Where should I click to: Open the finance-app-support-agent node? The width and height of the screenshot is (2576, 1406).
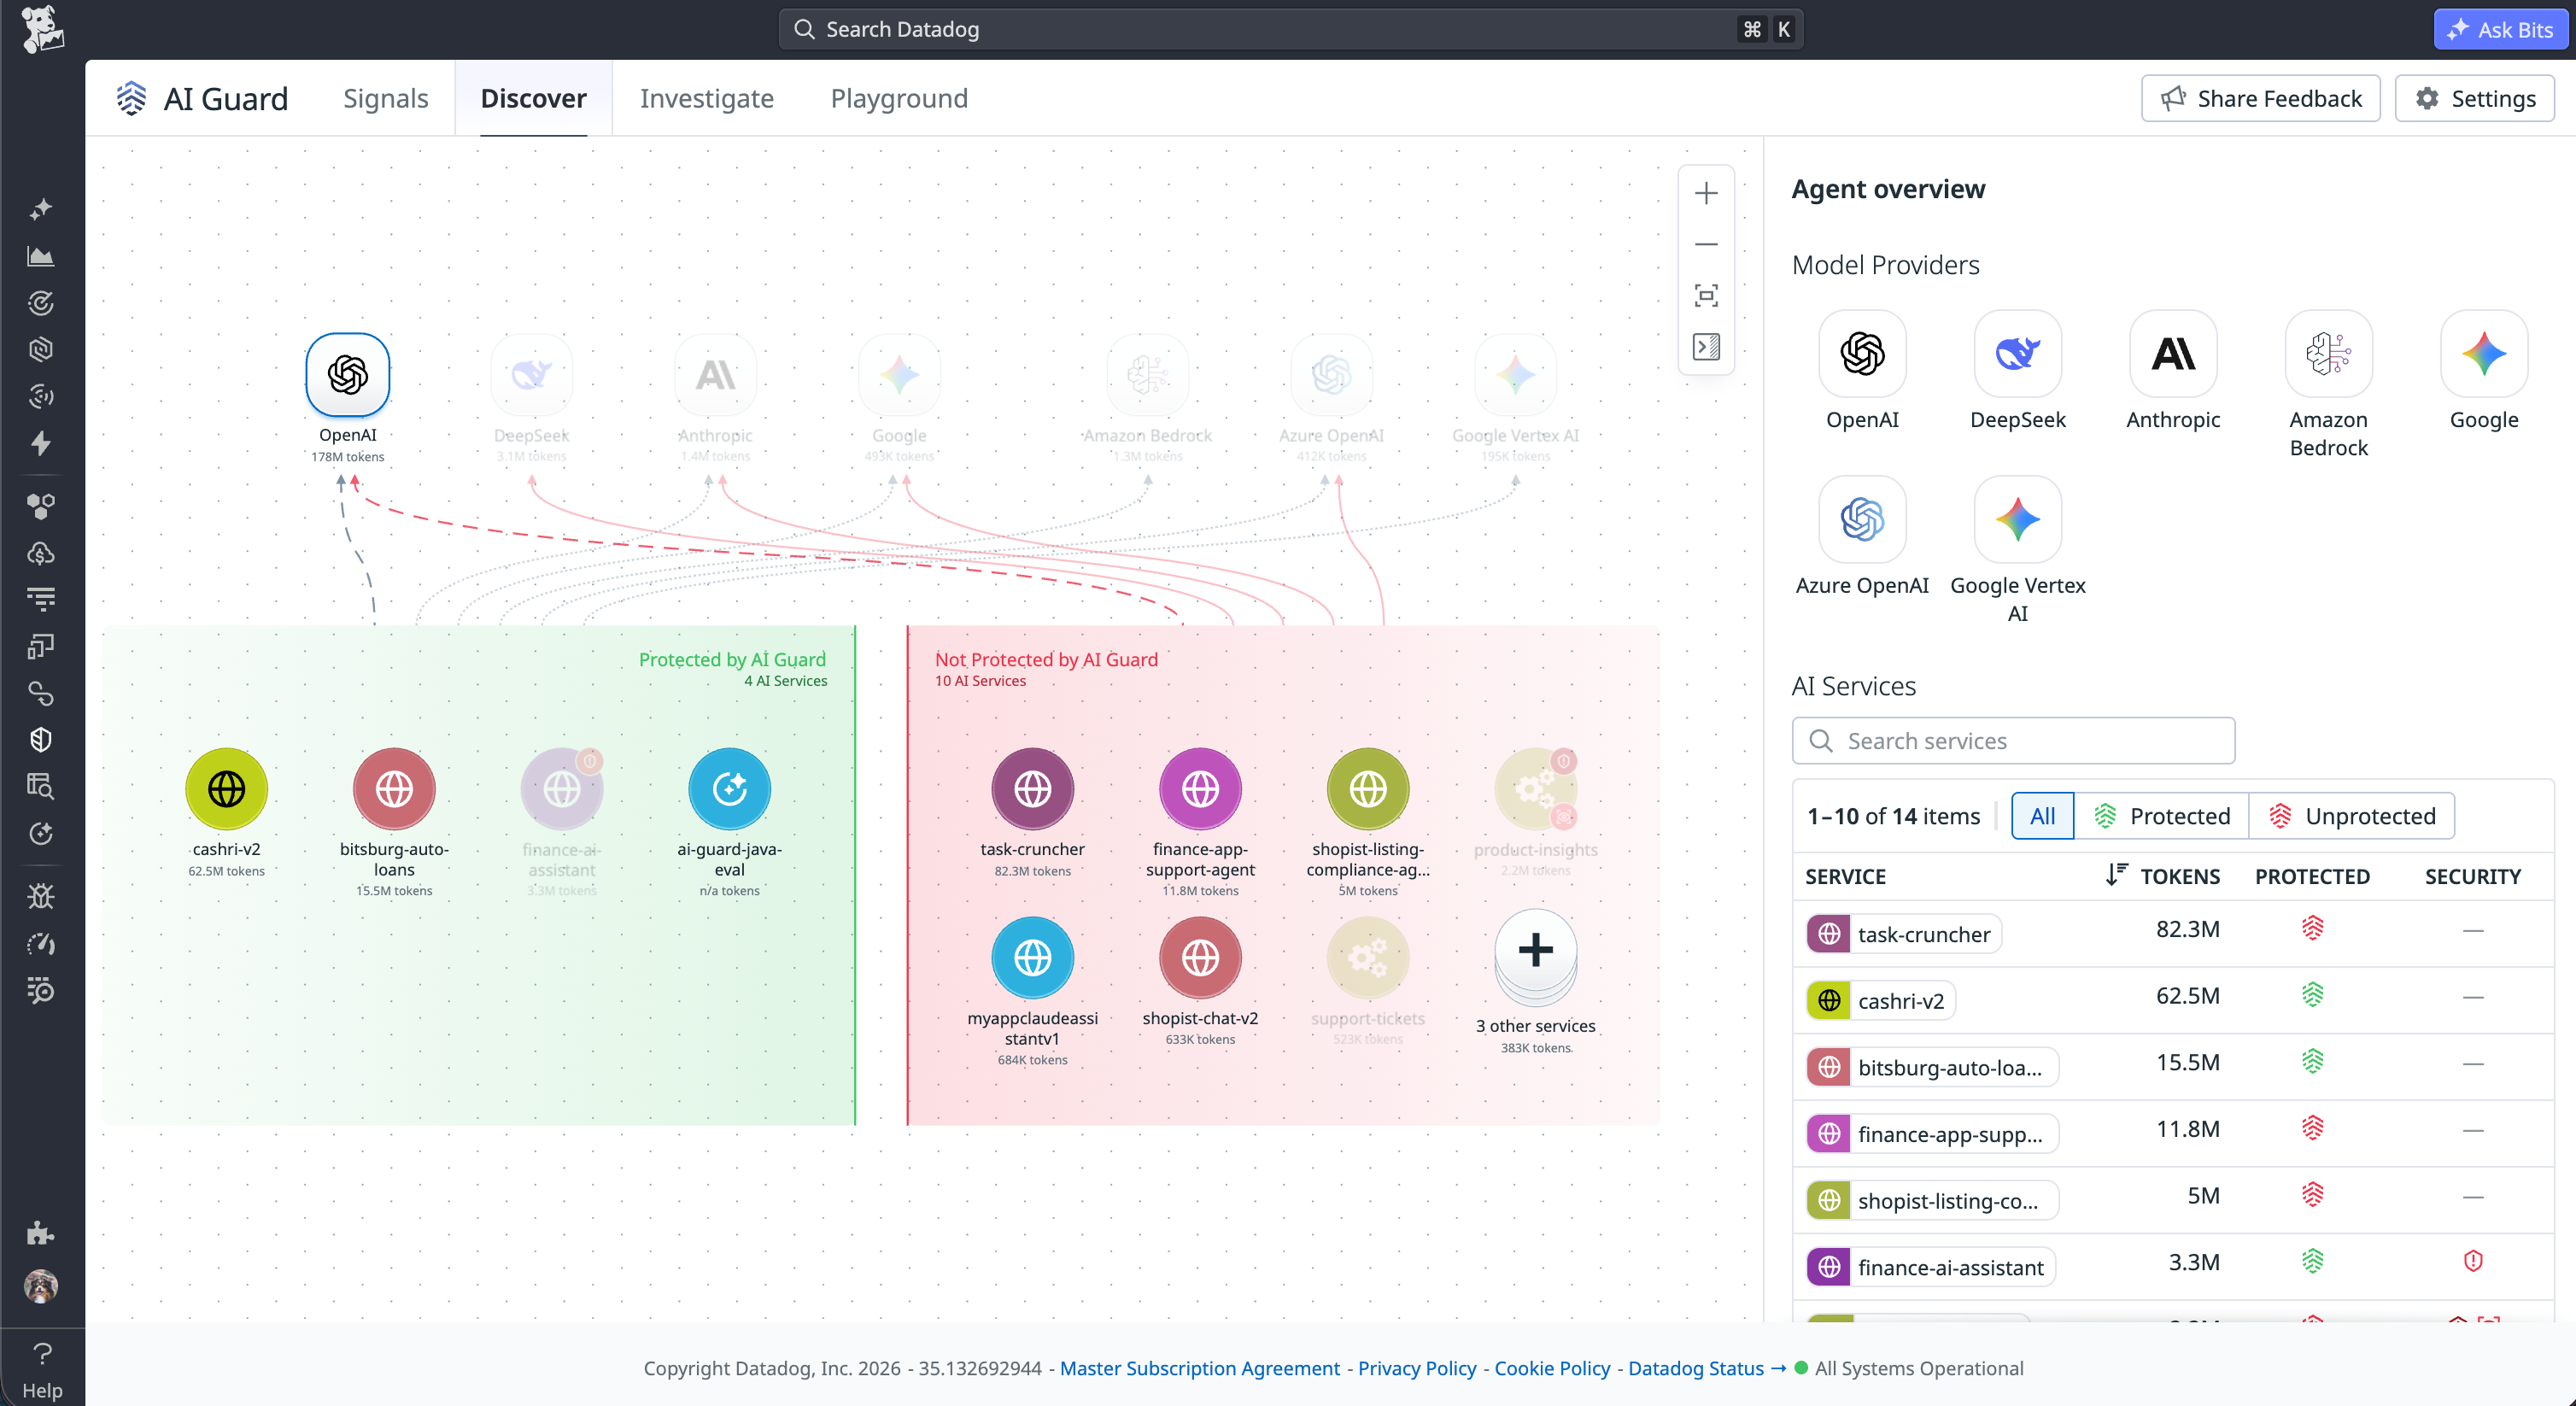(1200, 789)
